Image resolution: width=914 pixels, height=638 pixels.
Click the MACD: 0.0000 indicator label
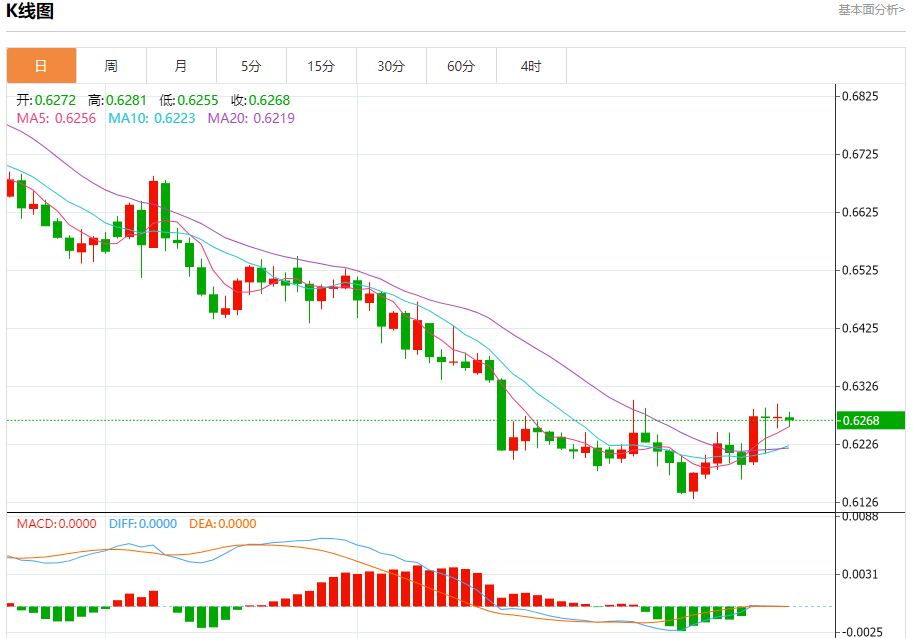(57, 524)
